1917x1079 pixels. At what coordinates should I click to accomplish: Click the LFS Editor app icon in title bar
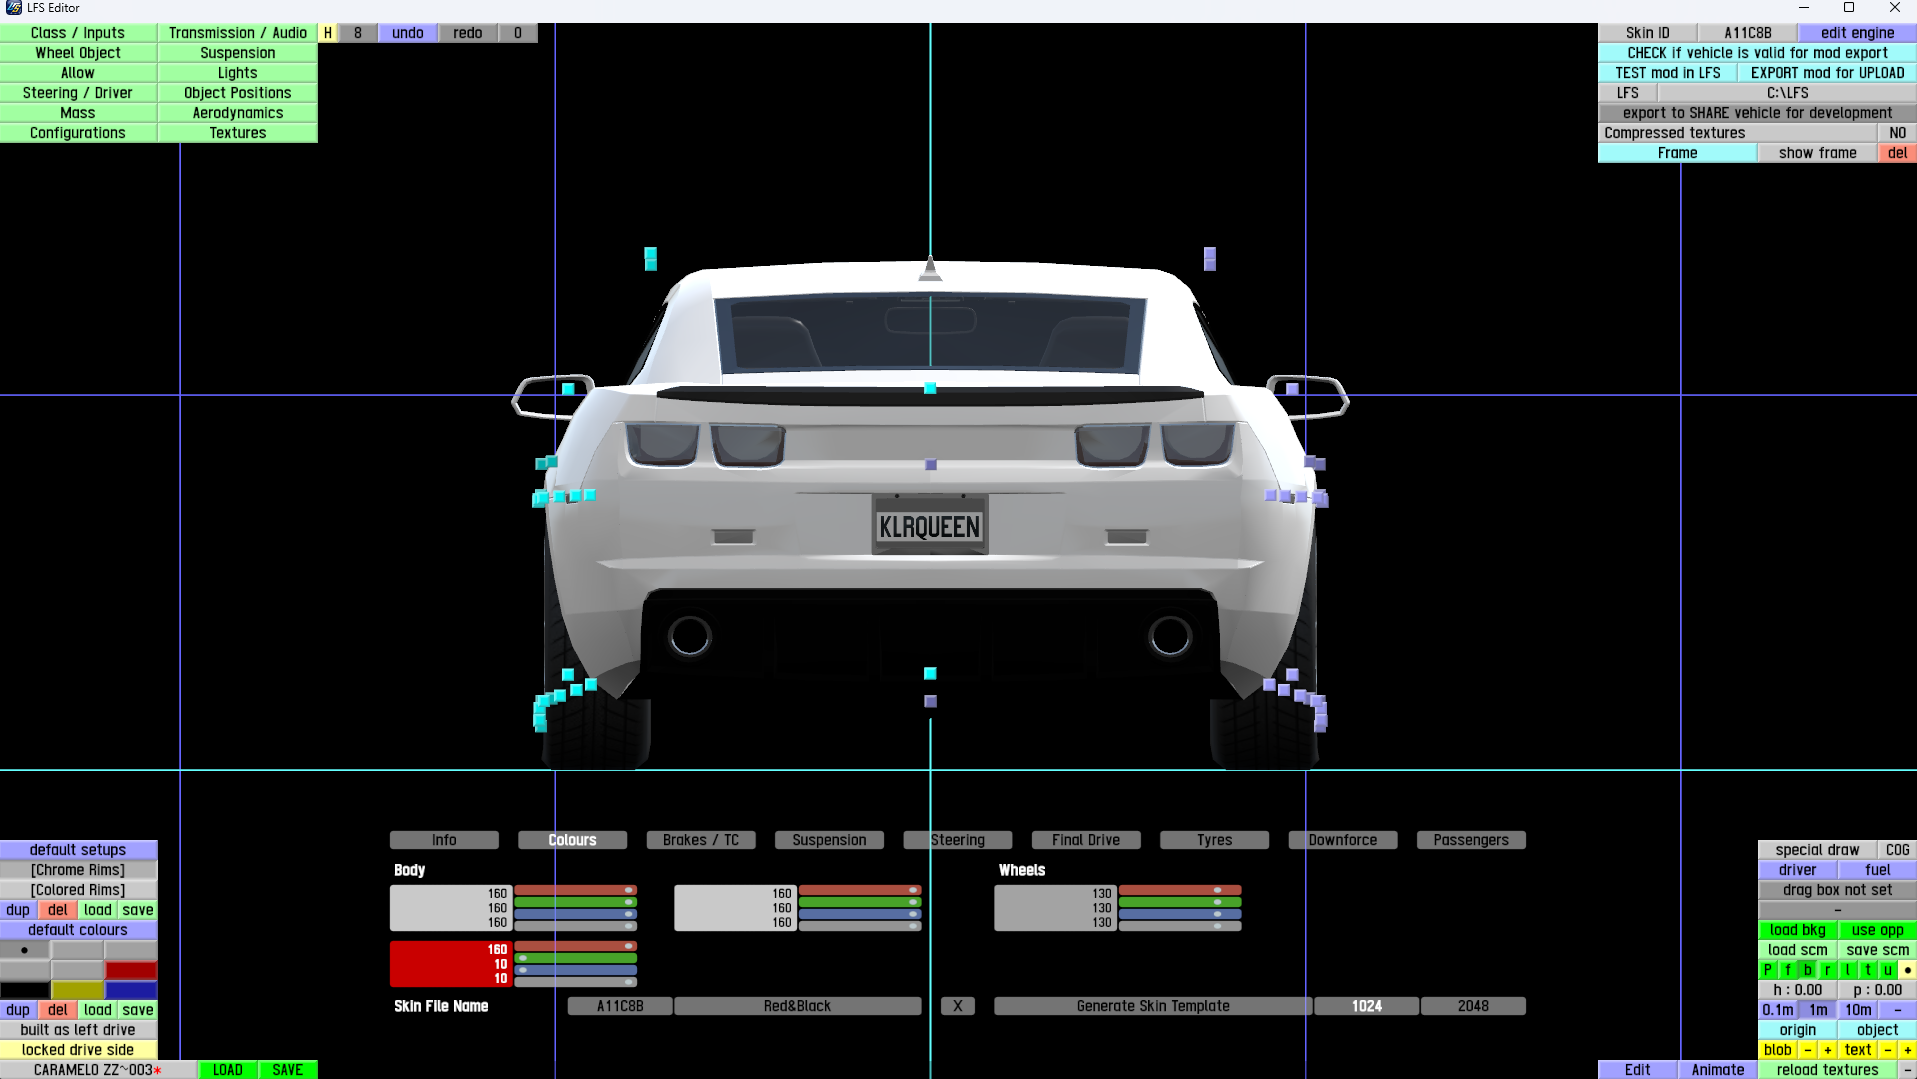(13, 8)
